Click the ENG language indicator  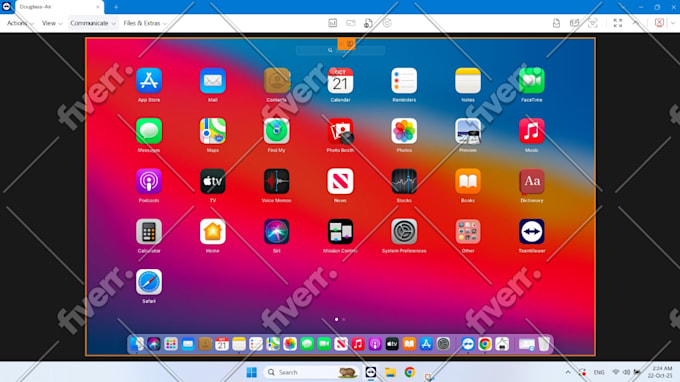coord(599,372)
